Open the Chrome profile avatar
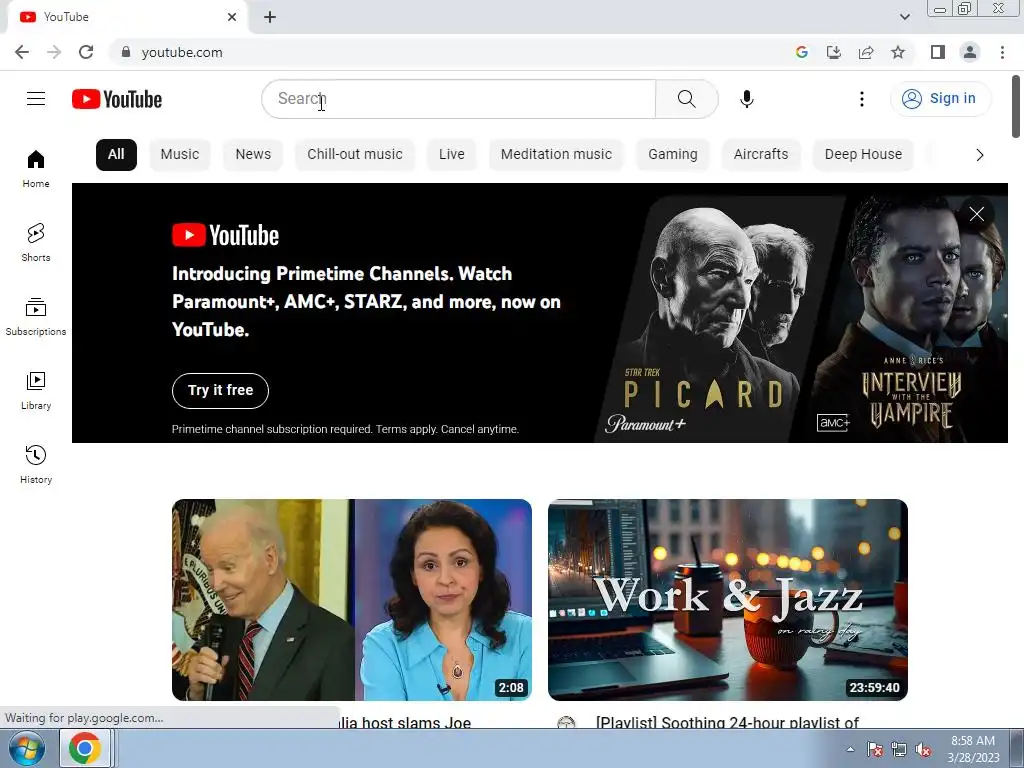Screen dimensions: 1024x768 [970, 52]
